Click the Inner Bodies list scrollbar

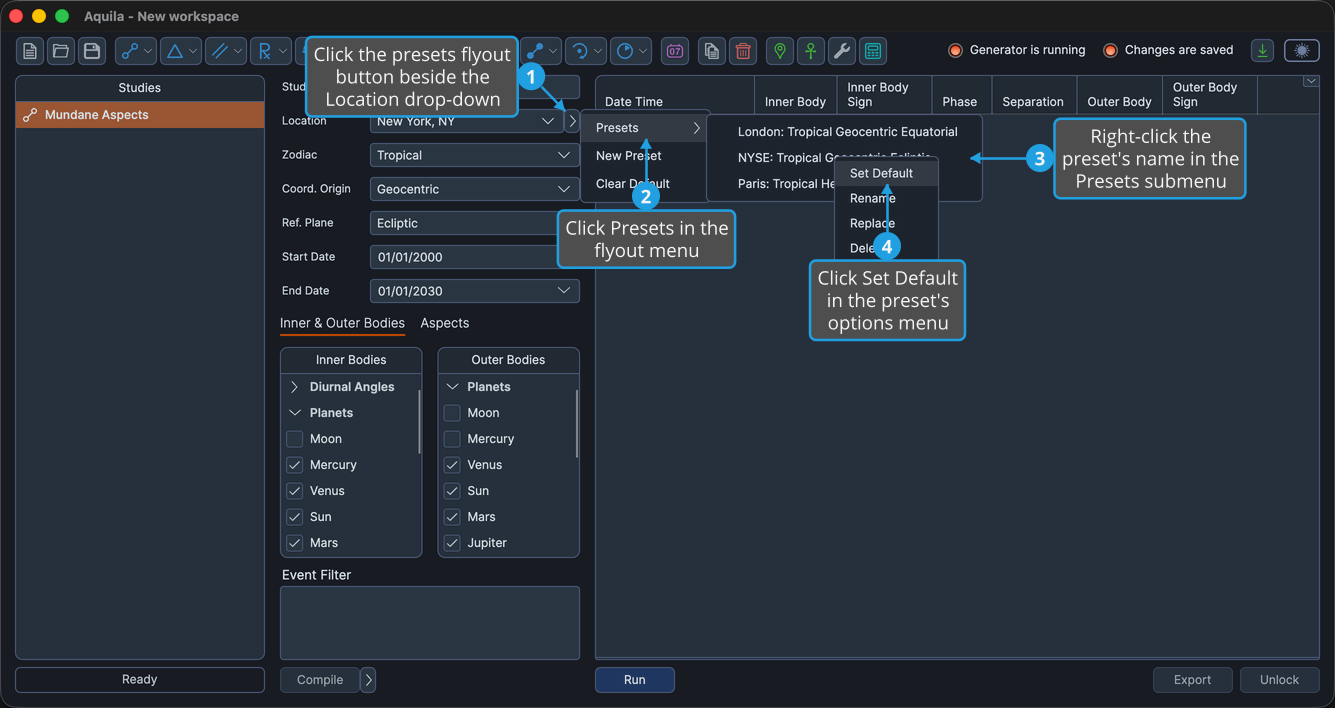pyautogui.click(x=419, y=421)
